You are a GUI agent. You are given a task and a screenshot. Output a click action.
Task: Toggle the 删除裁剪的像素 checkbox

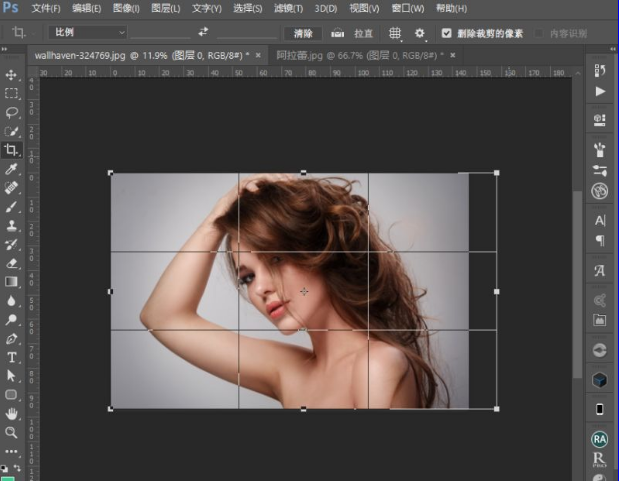click(447, 33)
